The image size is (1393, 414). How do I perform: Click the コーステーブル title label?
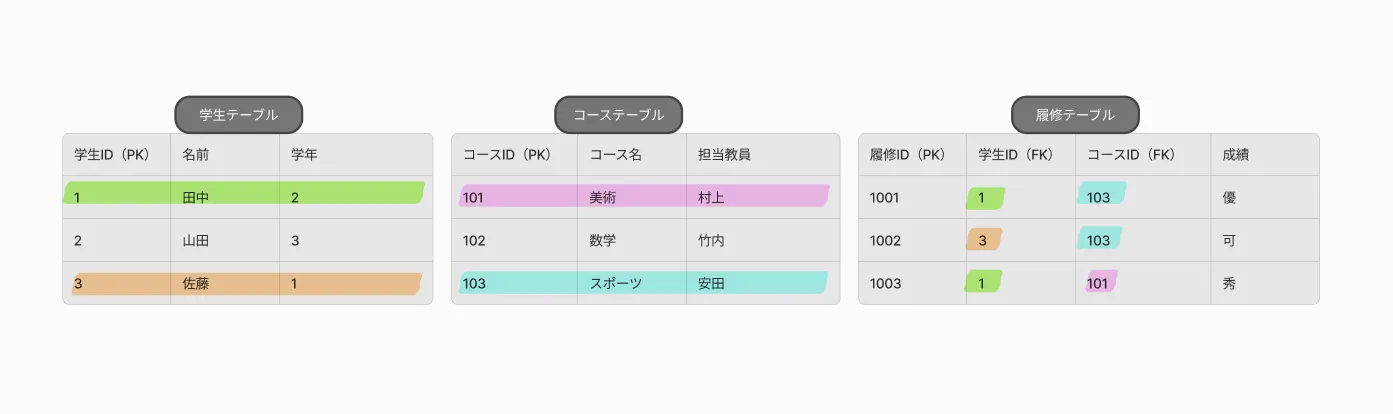pyautogui.click(x=618, y=115)
